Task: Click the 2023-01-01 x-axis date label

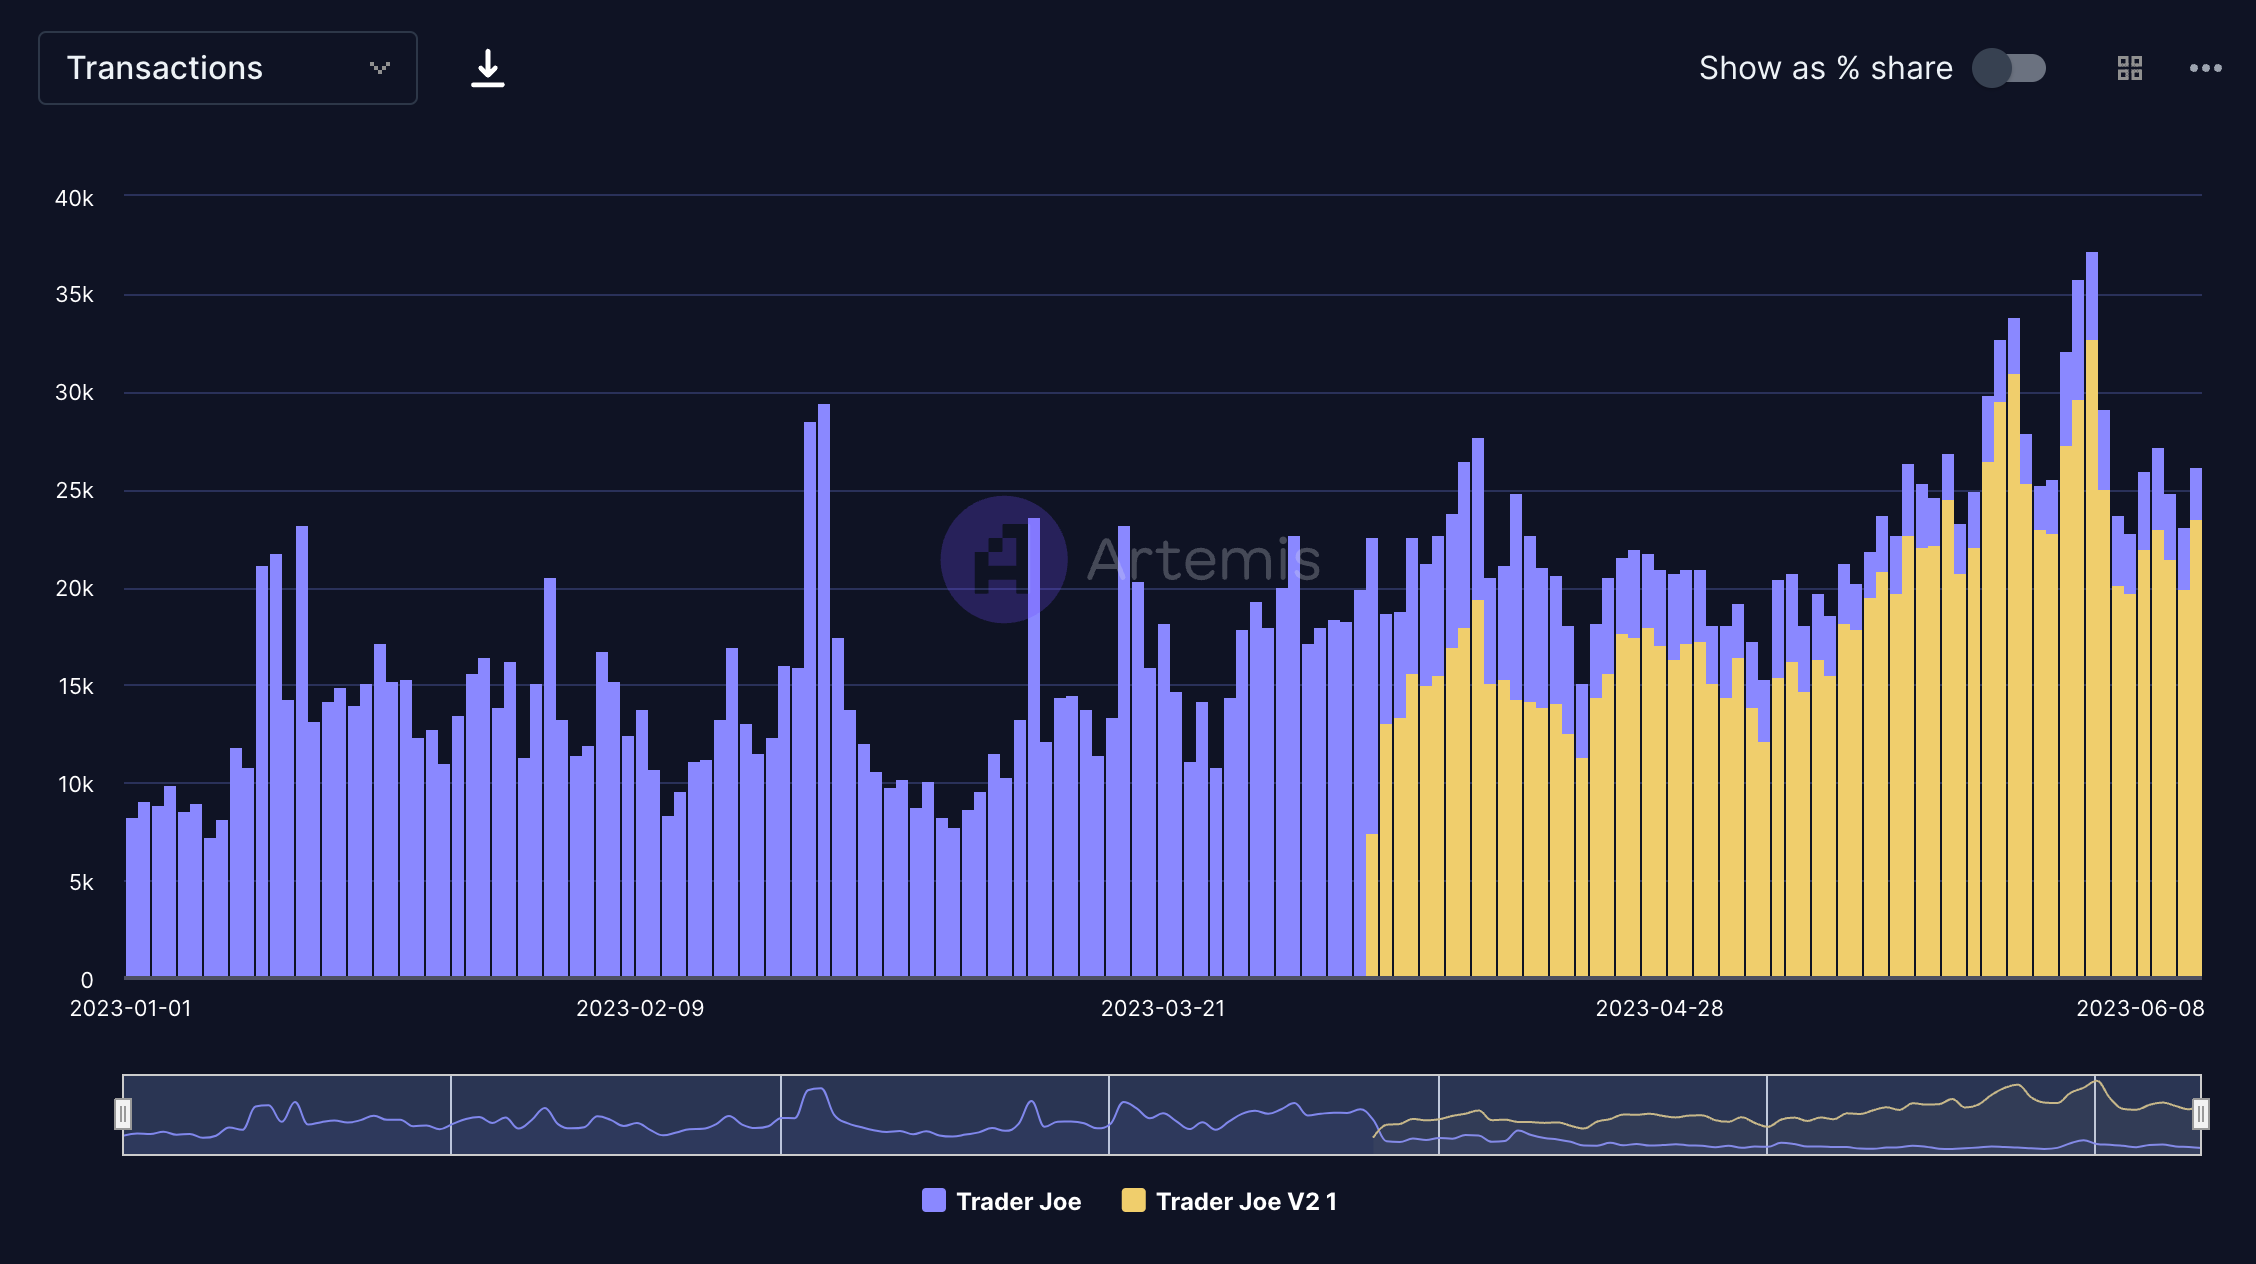Action: click(x=130, y=1008)
